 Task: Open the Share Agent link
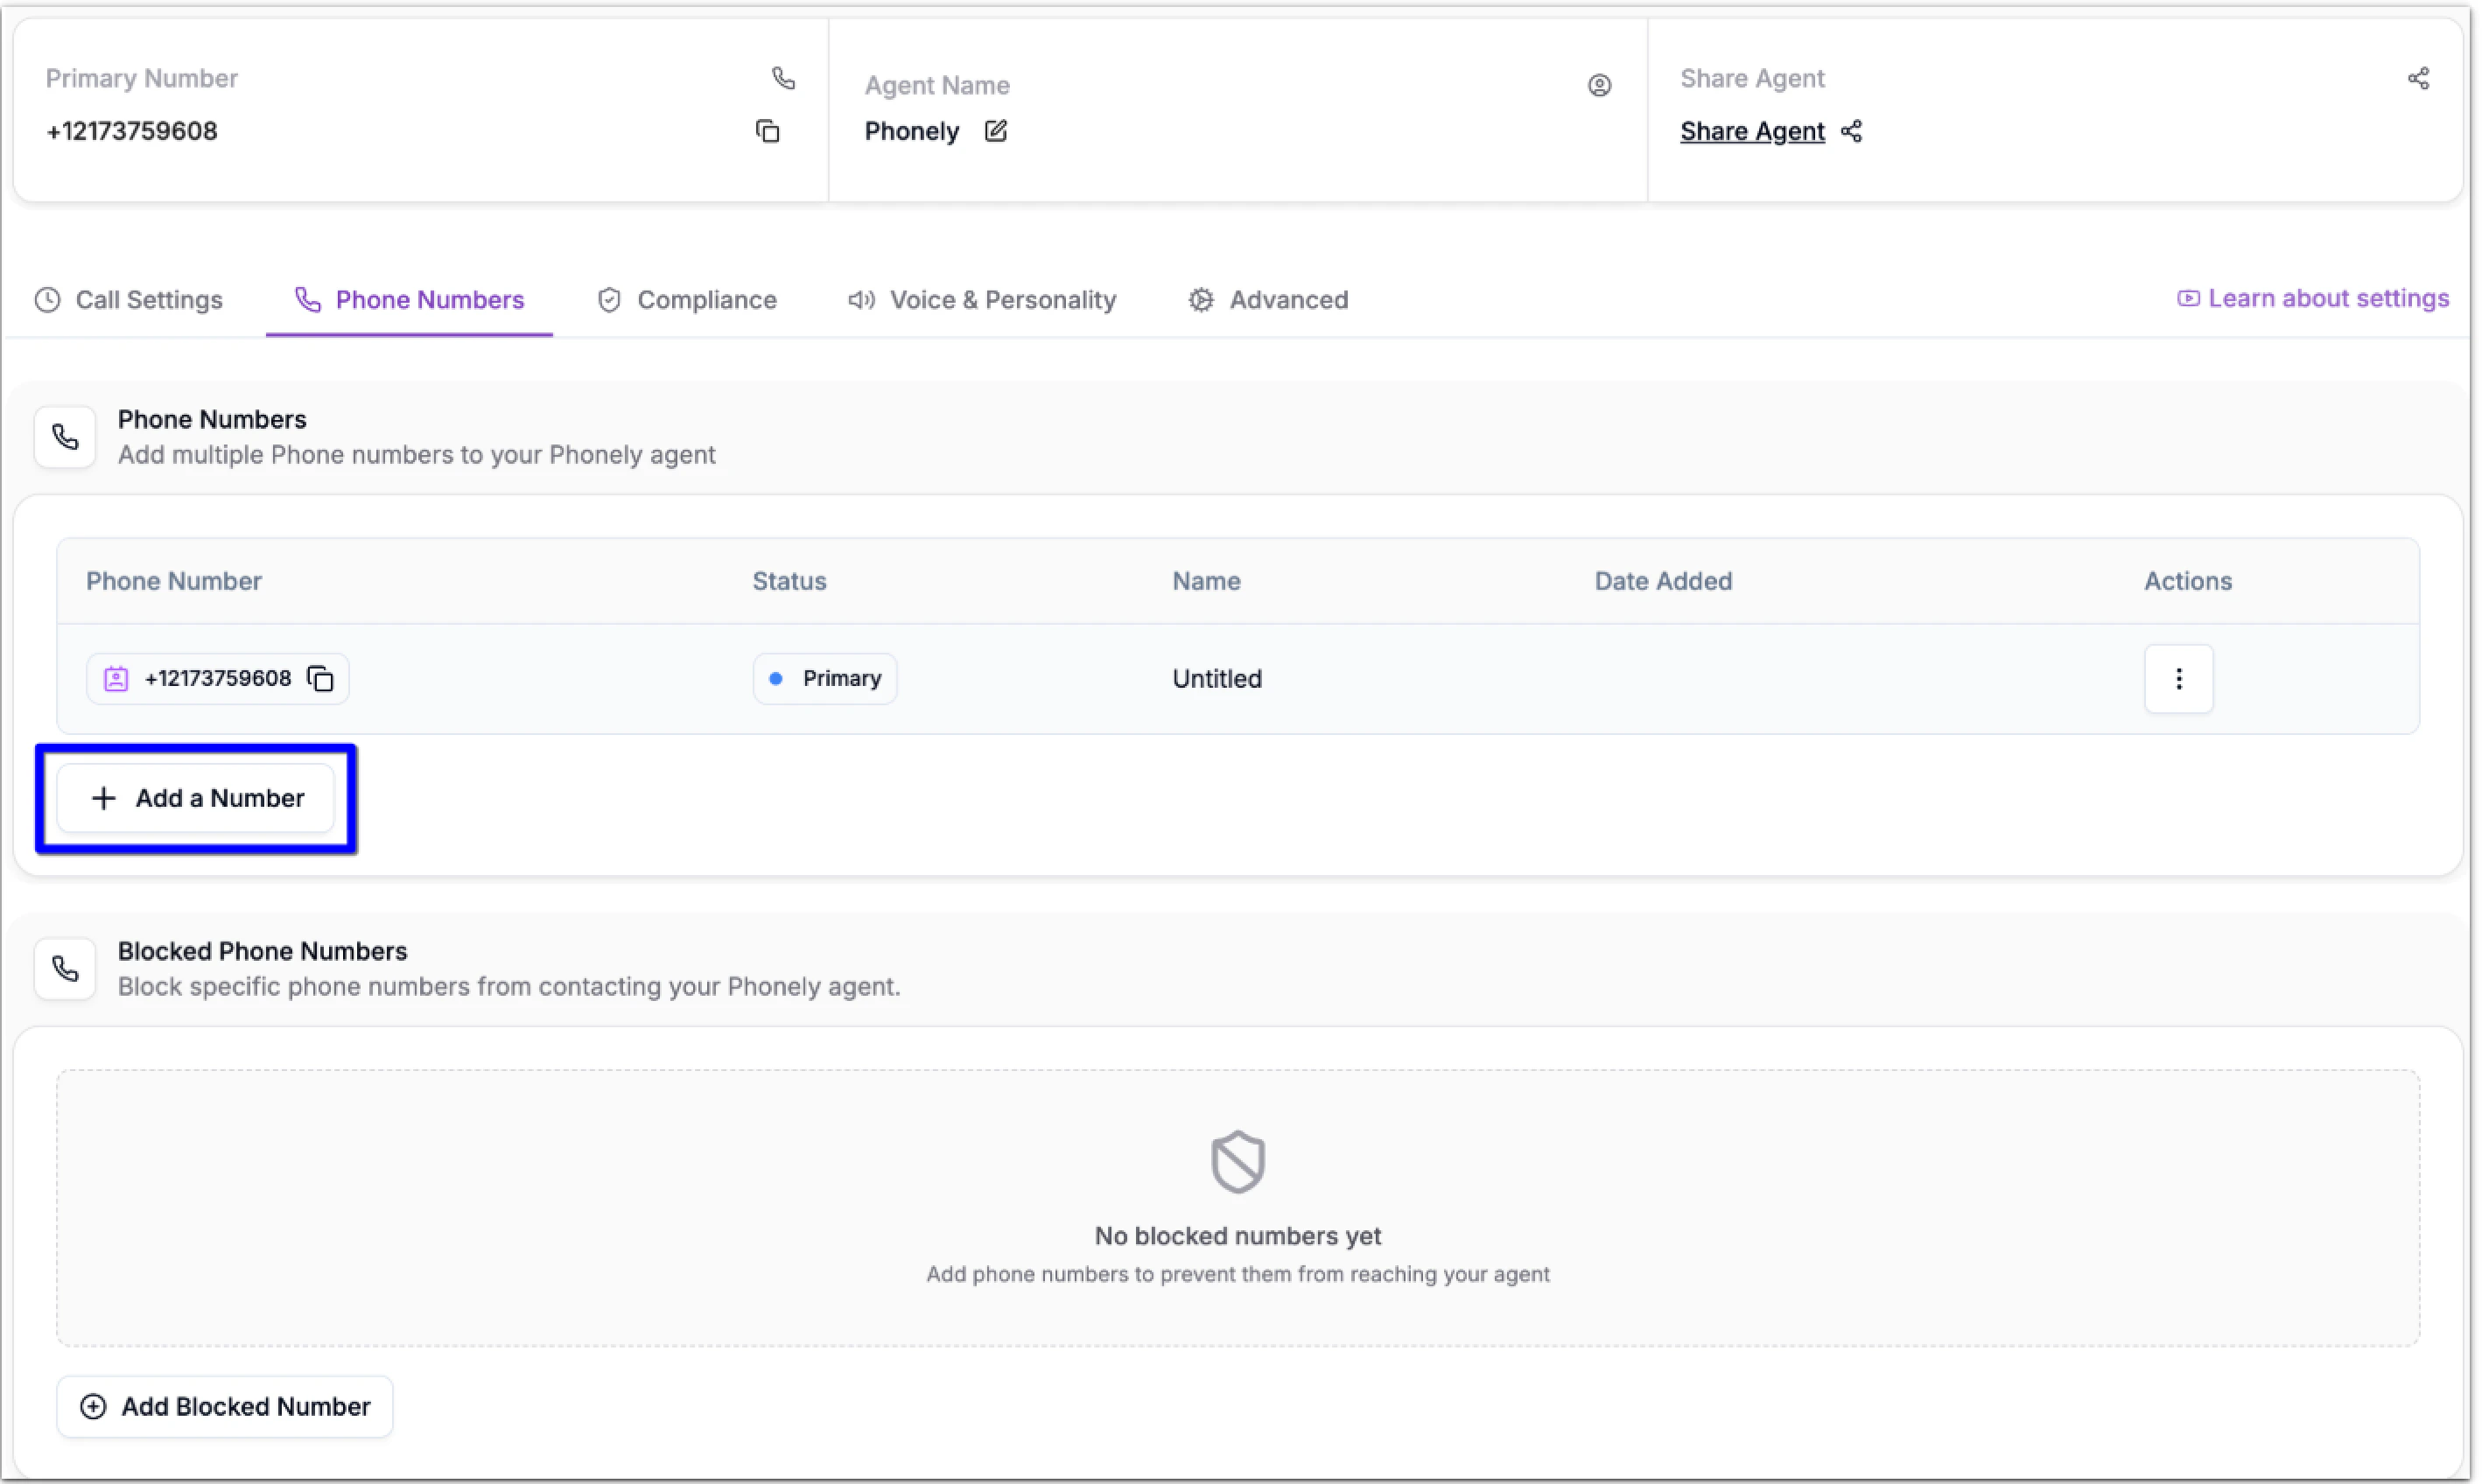[x=1752, y=131]
